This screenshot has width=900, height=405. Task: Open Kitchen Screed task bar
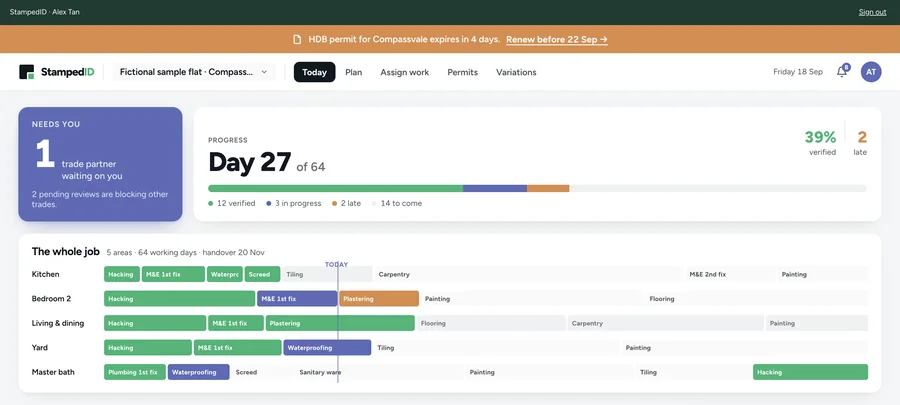tap(262, 274)
